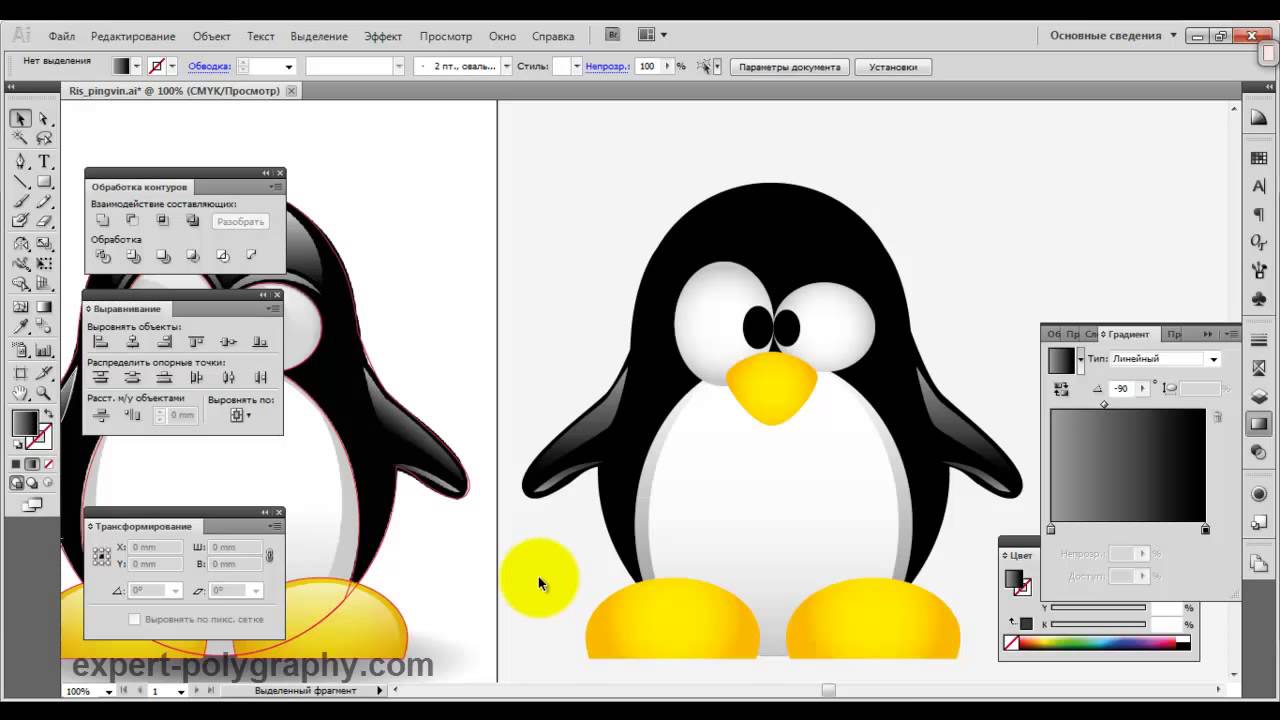1280x720 pixels.
Task: Select the Pen tool
Action: click(20, 161)
